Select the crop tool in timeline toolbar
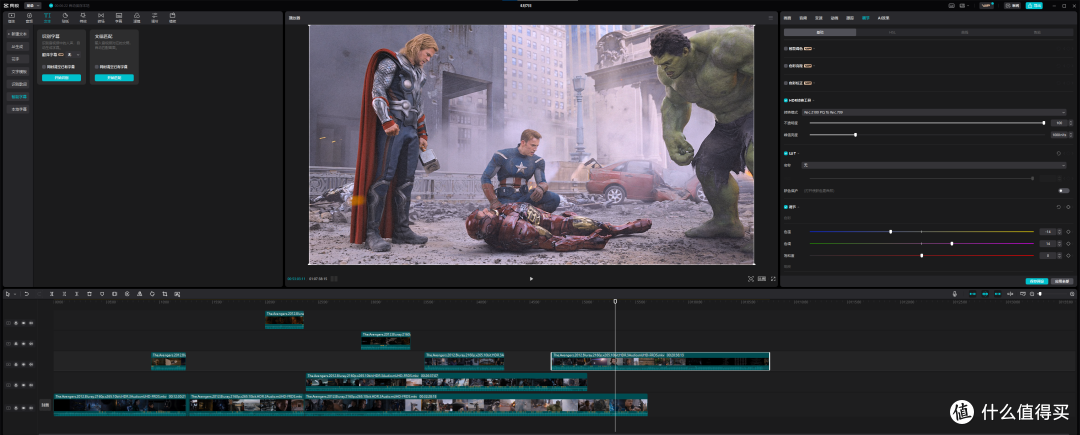 coord(165,294)
